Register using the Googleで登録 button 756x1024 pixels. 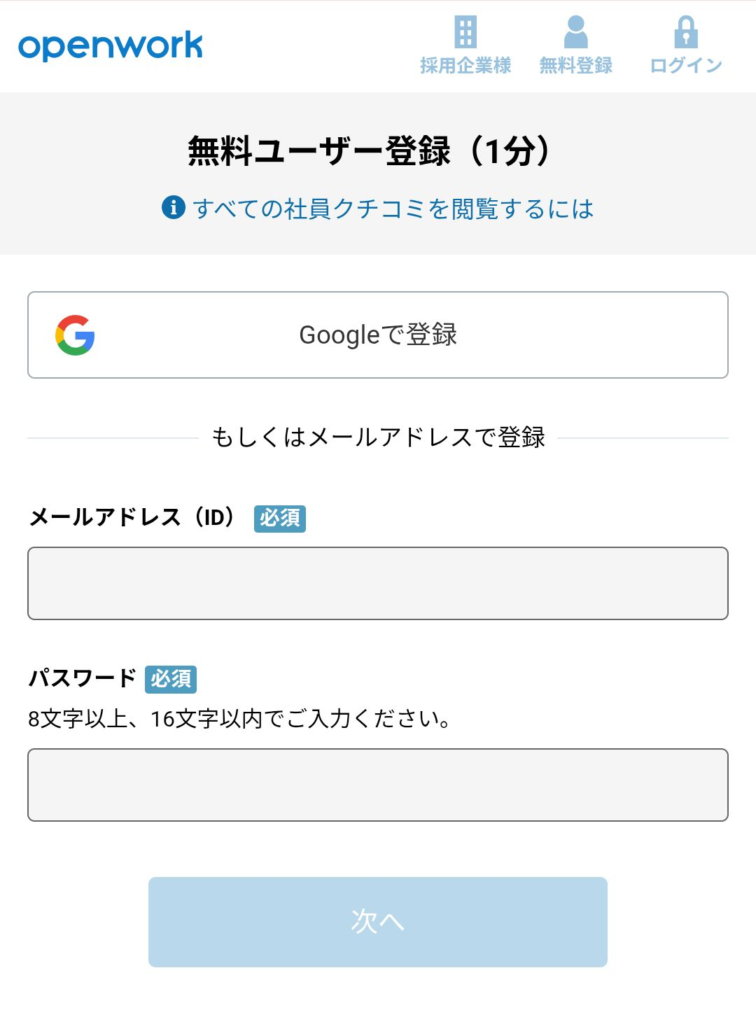[x=378, y=335]
